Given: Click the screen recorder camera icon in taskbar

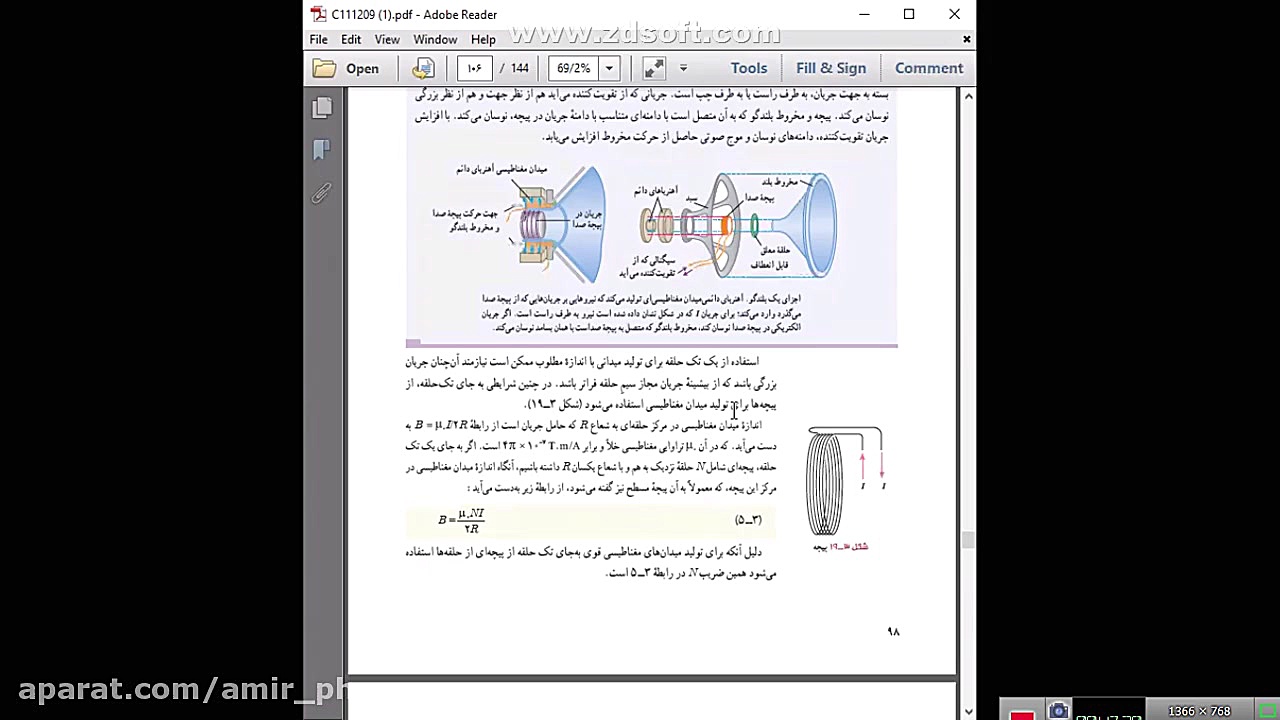Looking at the screenshot, I should pyautogui.click(x=1059, y=710).
